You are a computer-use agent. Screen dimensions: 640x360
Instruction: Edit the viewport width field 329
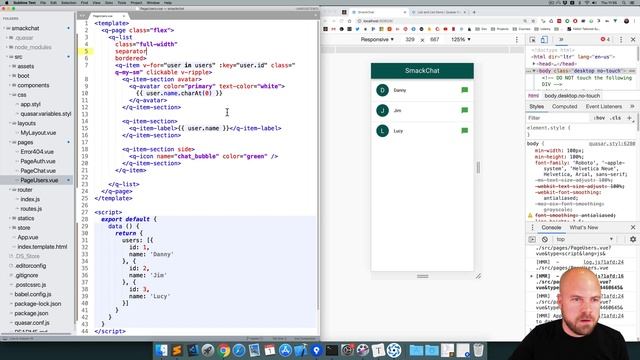(x=410, y=40)
